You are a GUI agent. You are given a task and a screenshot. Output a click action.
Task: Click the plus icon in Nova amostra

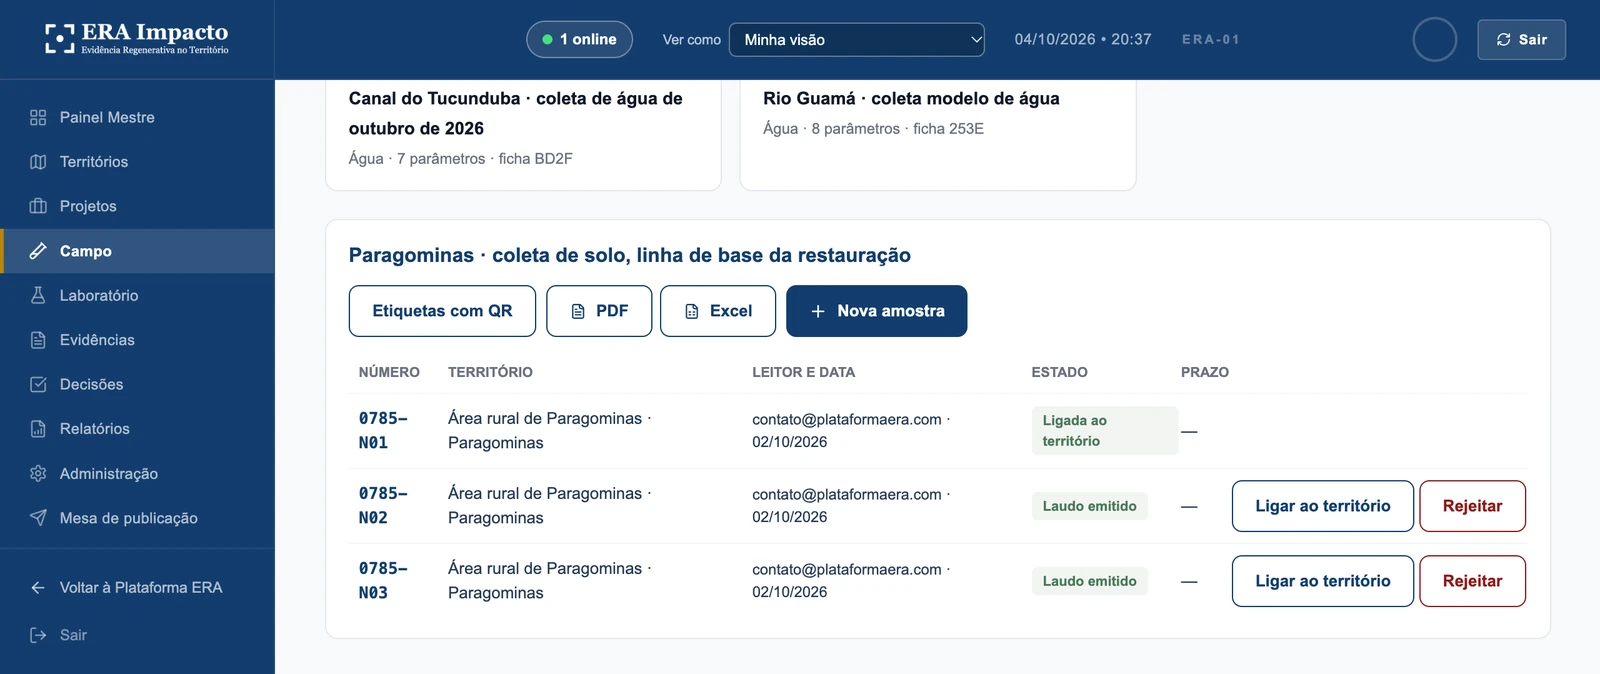(818, 312)
